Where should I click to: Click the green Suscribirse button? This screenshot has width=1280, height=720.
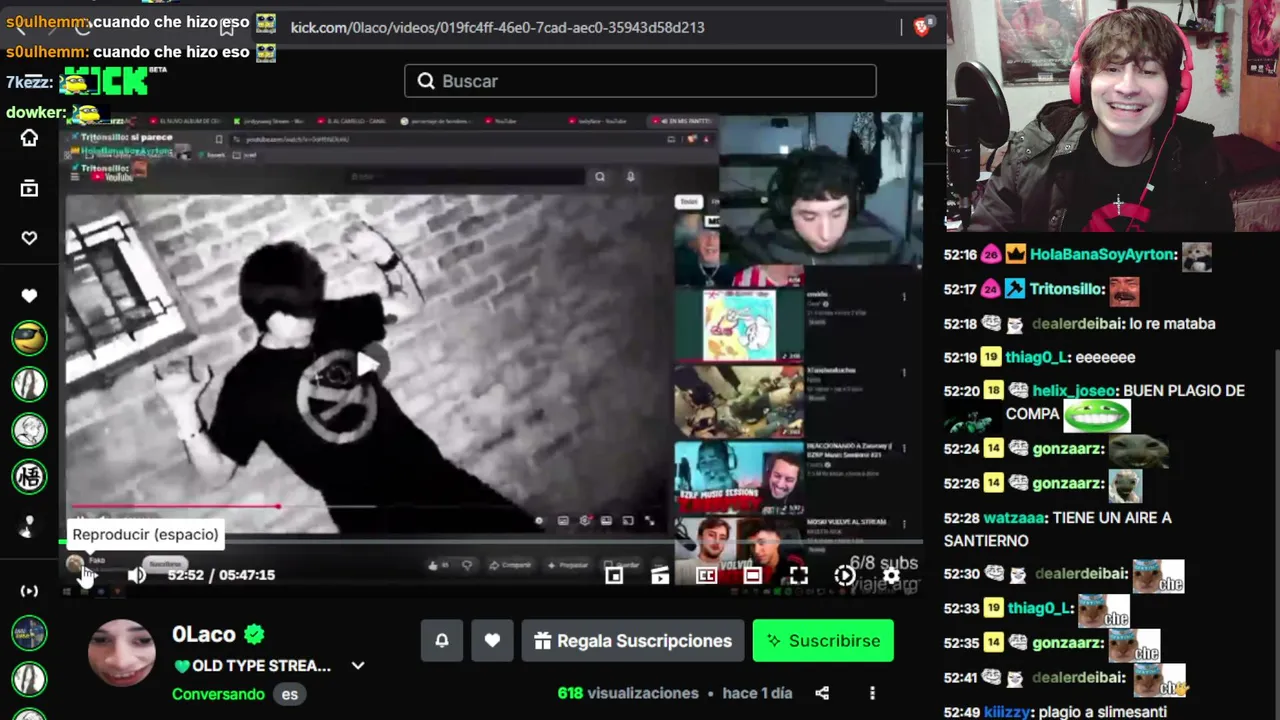(823, 641)
